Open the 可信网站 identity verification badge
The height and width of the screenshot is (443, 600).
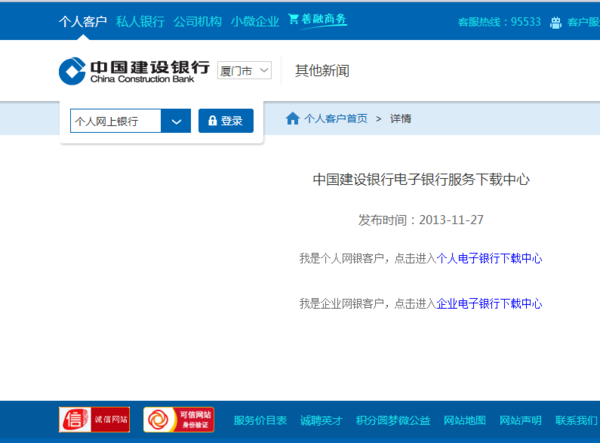(x=179, y=420)
